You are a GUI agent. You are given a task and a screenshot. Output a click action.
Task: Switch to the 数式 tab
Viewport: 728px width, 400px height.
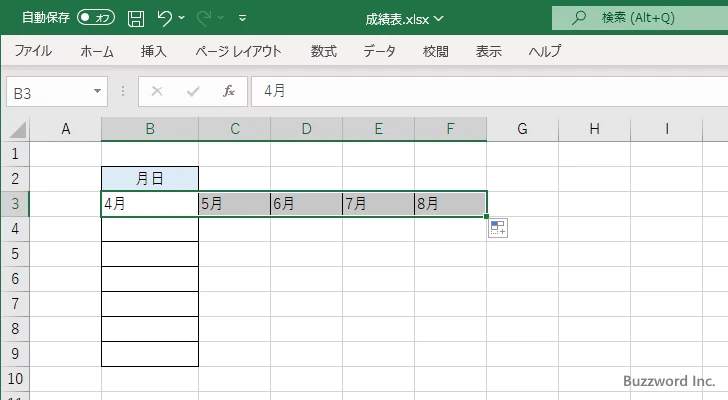tap(324, 51)
